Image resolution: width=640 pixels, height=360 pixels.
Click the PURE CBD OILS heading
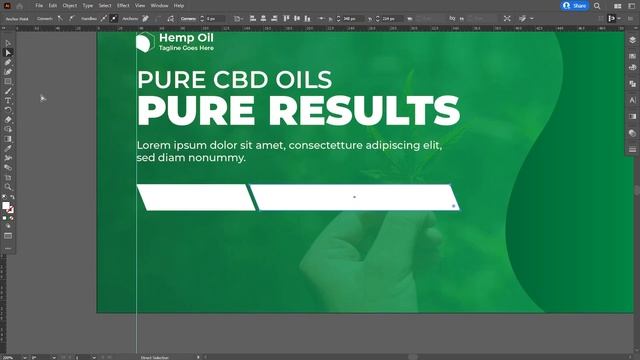(235, 80)
